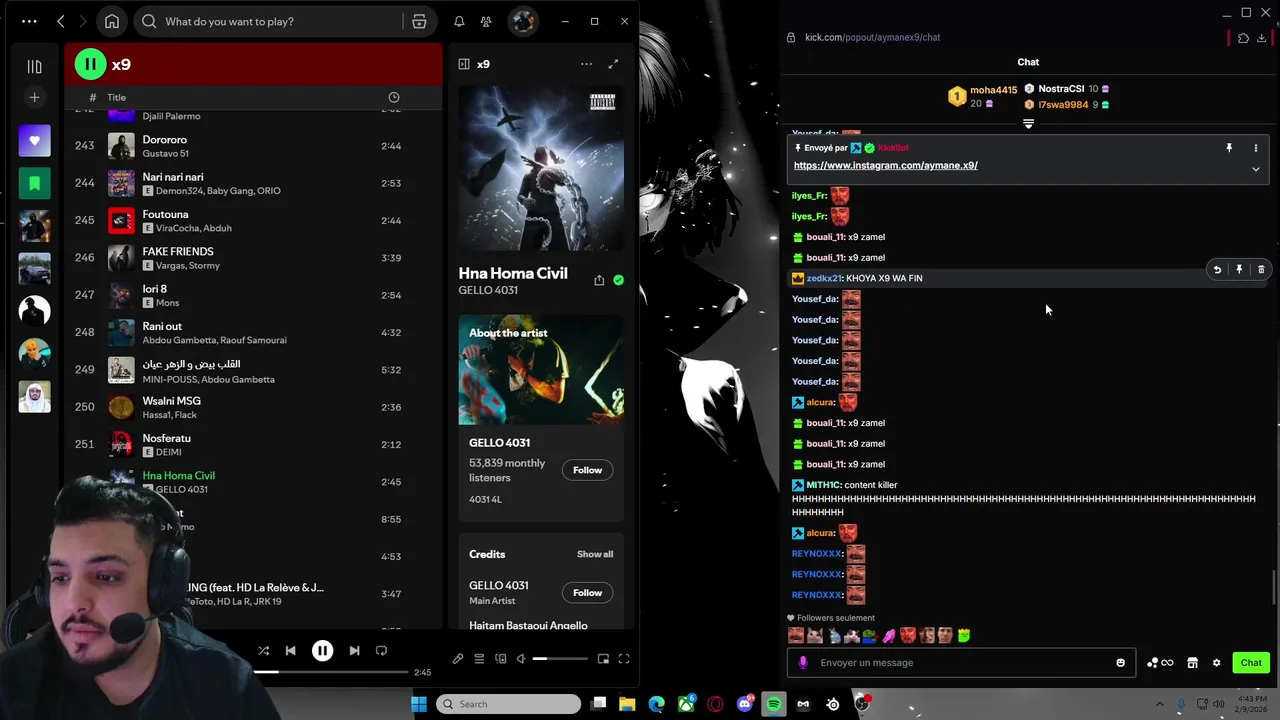The image size is (1280, 720).
Task: Skip to next track
Action: [354, 651]
